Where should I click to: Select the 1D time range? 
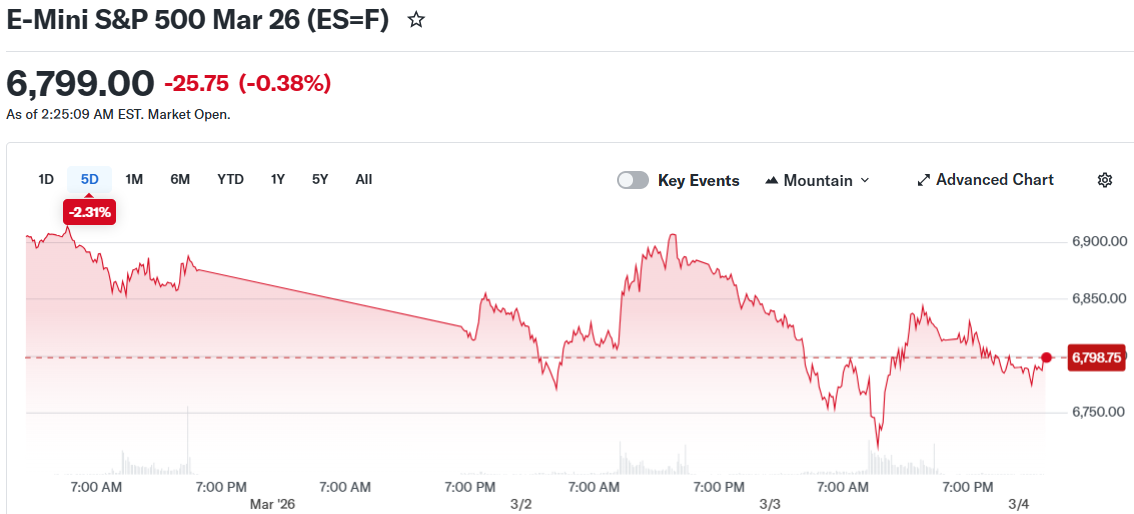point(46,179)
